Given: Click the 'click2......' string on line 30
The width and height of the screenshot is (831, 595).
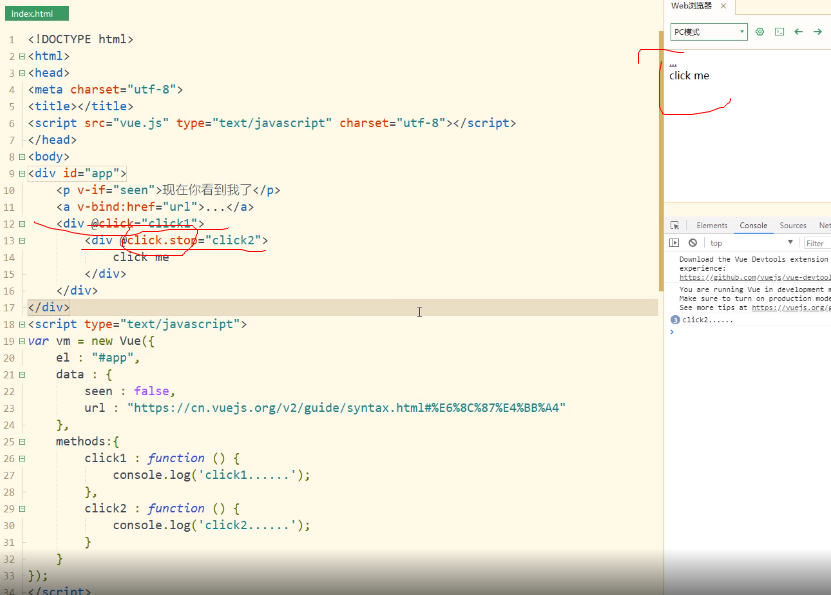Looking at the screenshot, I should point(247,525).
